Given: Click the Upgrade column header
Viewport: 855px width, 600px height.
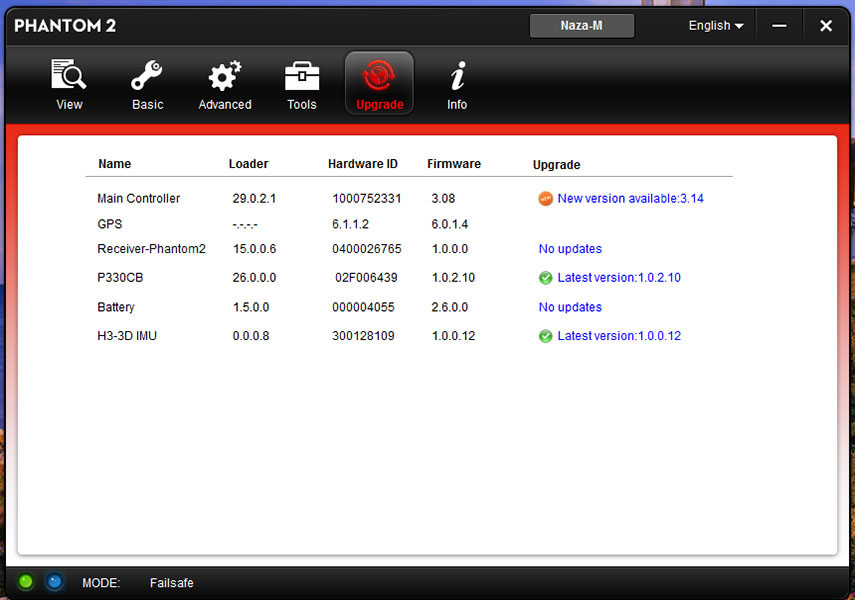Looking at the screenshot, I should coord(556,165).
